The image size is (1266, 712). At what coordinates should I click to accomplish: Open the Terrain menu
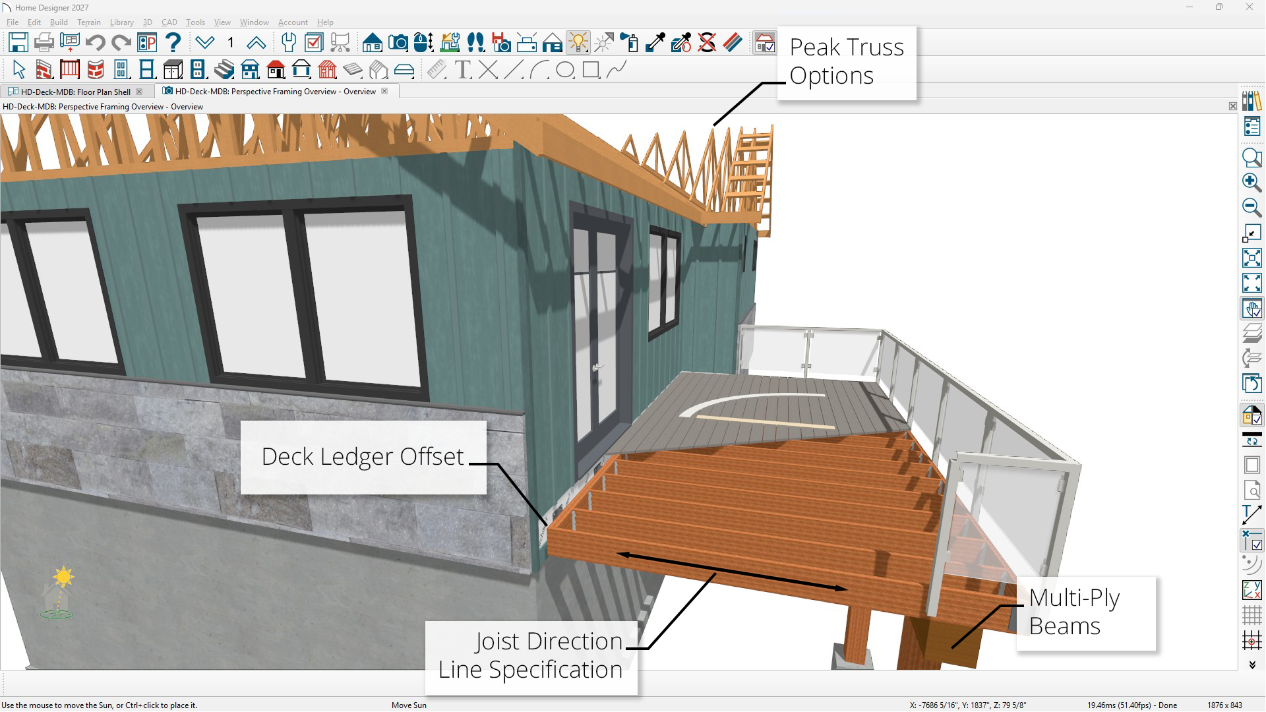89,22
